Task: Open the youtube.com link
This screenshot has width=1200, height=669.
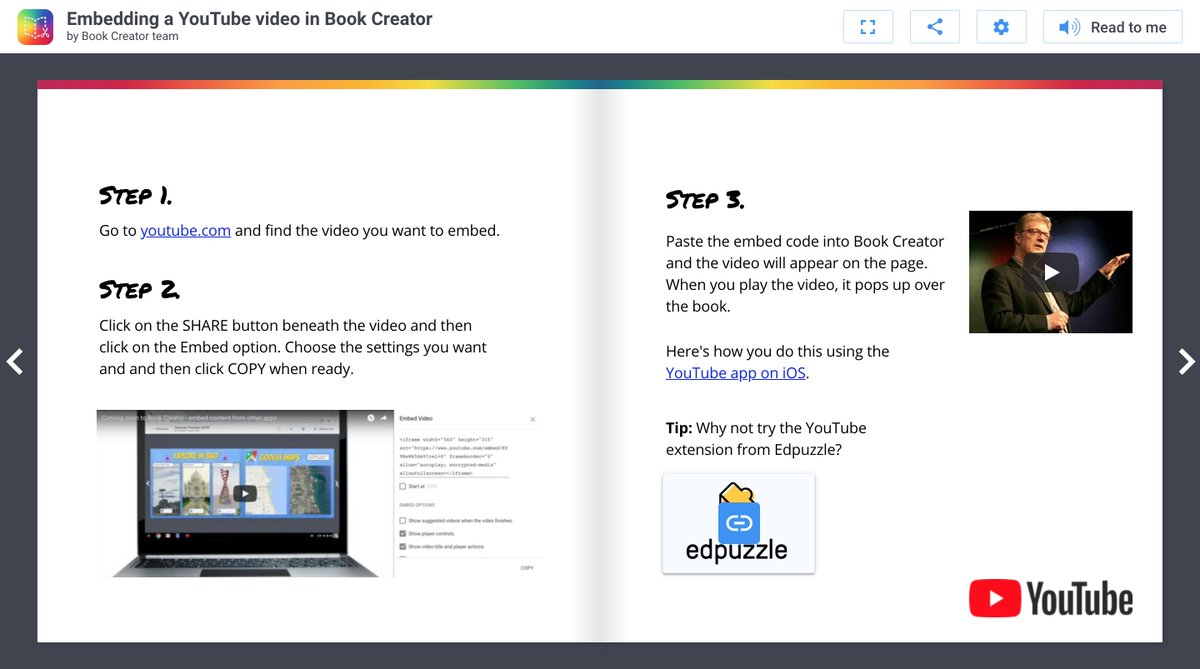Action: pyautogui.click(x=185, y=230)
